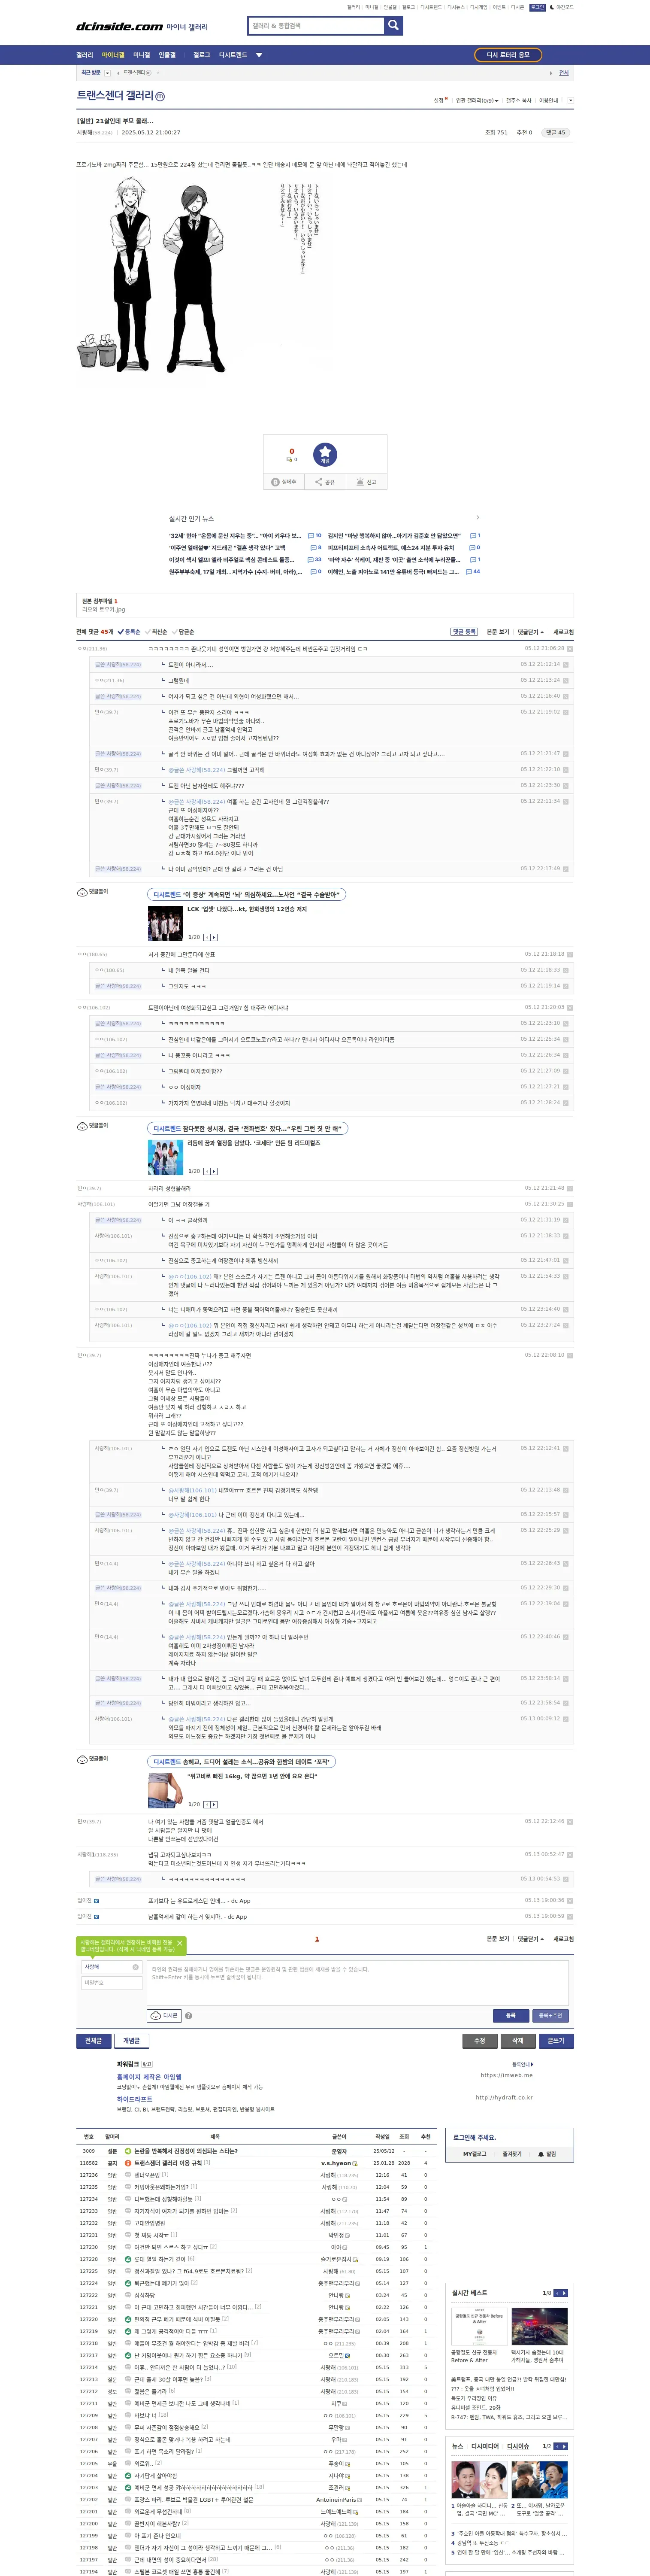Open 트랜스젠더 갤러리 이용 규칙 notice post
The image size is (650, 2576).
click(x=168, y=2163)
